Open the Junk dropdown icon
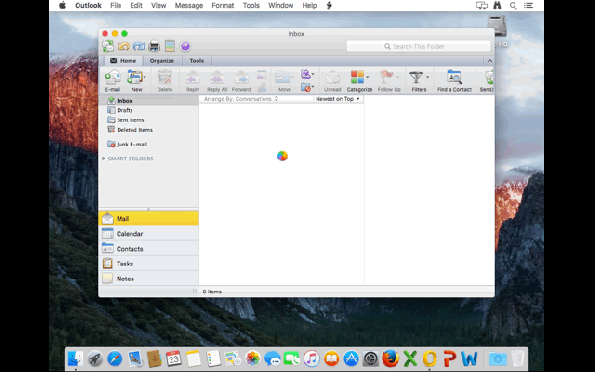 pos(307,88)
